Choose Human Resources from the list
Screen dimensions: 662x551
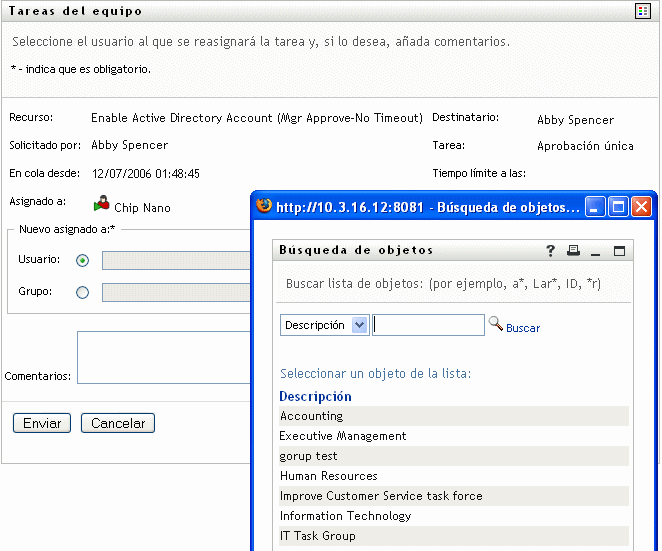454,476
